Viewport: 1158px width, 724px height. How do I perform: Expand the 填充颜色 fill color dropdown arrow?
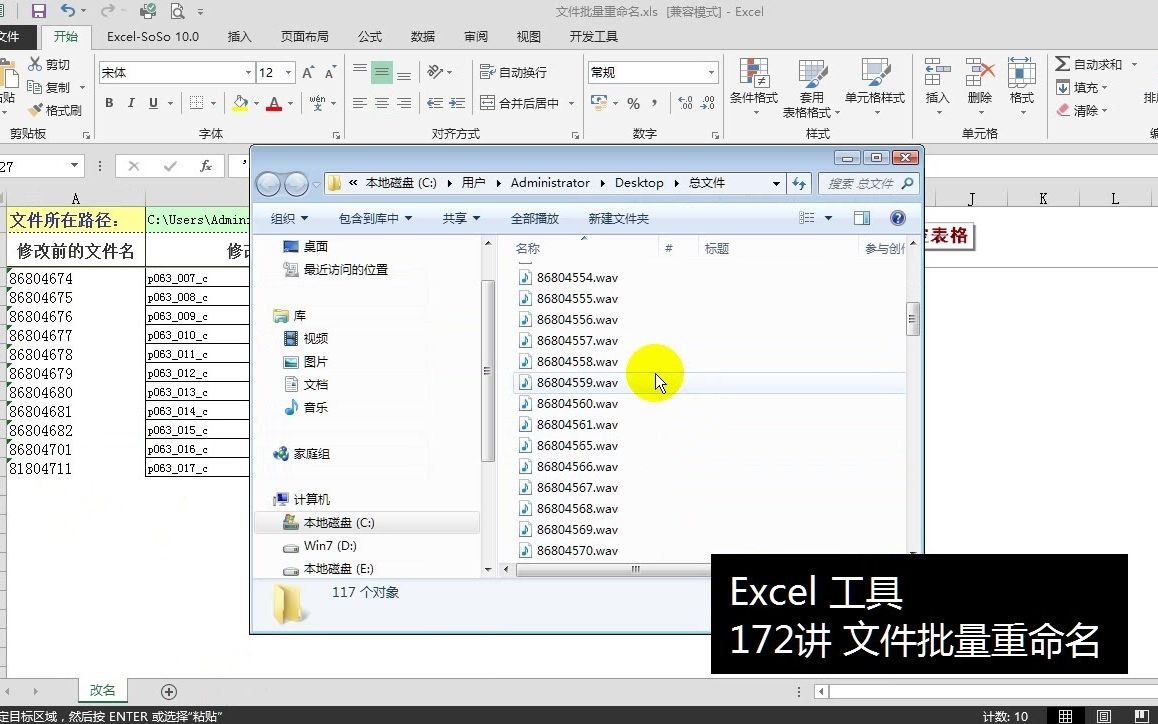pos(255,104)
